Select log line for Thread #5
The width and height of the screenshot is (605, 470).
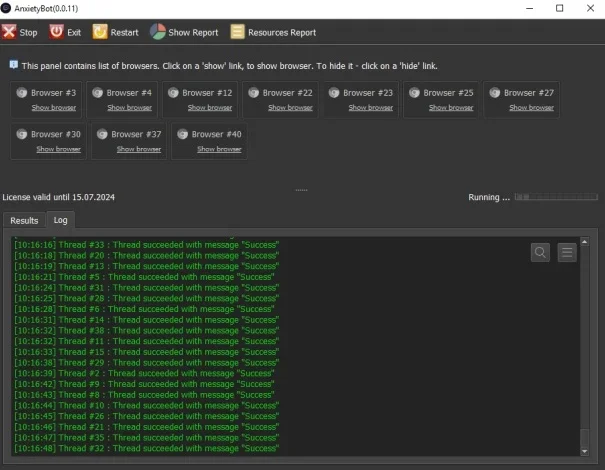tap(144, 277)
